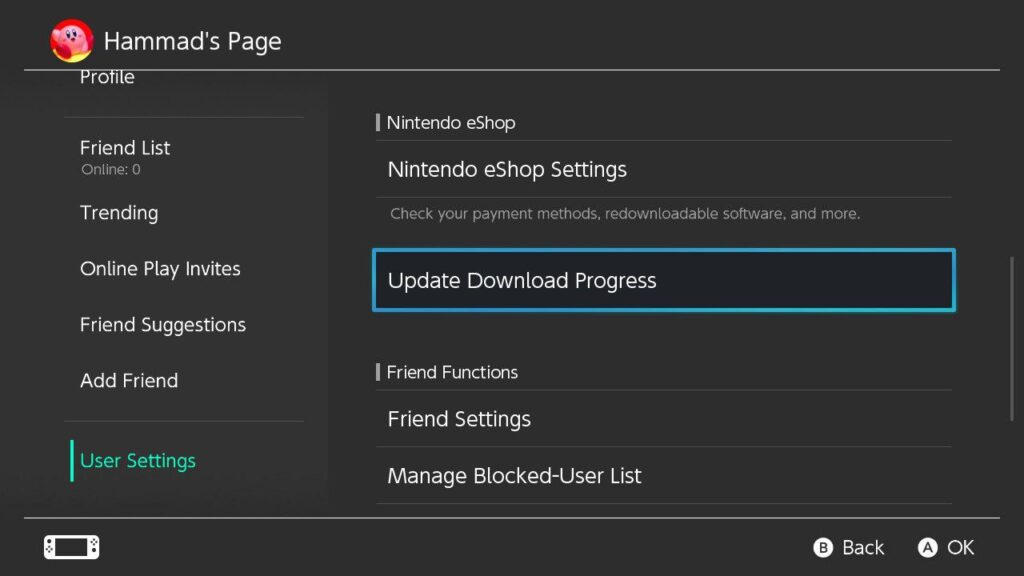Open Friend Suggestions
The height and width of the screenshot is (576, 1024).
tap(163, 324)
